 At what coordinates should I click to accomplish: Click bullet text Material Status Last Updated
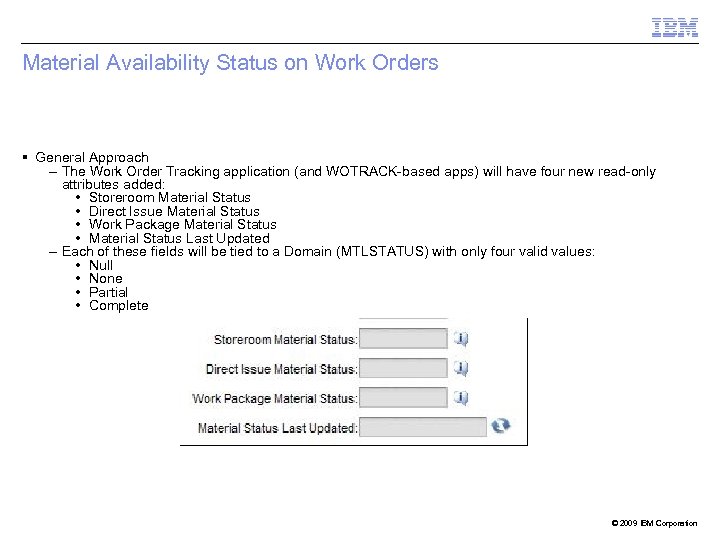point(179,238)
